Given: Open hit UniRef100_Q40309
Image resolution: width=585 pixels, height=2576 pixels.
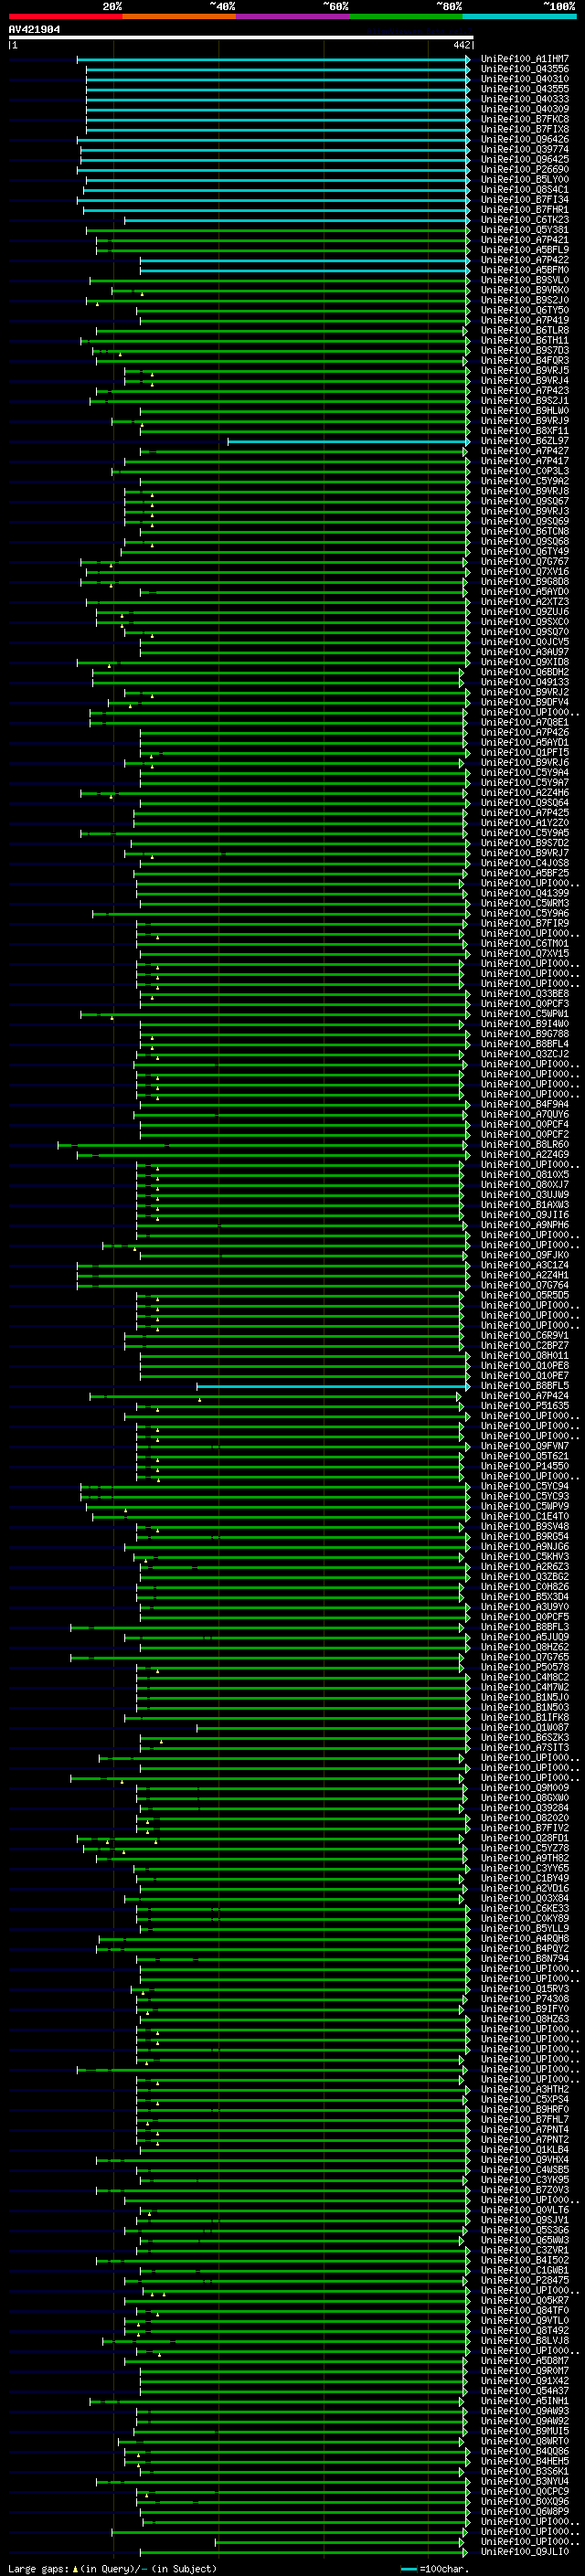Looking at the screenshot, I should (525, 109).
